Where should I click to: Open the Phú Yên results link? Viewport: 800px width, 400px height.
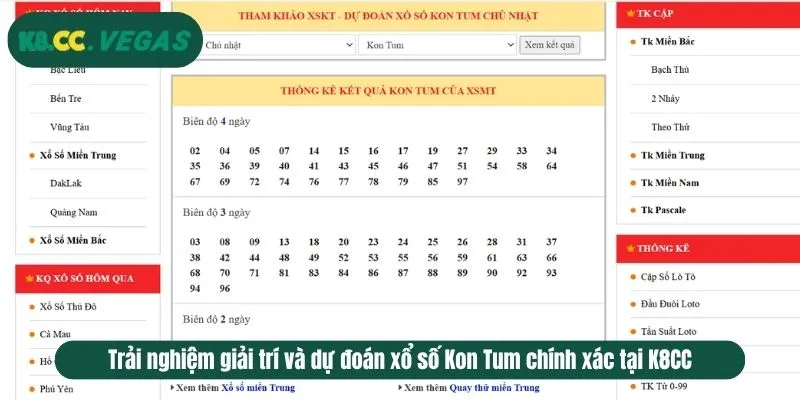pyautogui.click(x=56, y=389)
